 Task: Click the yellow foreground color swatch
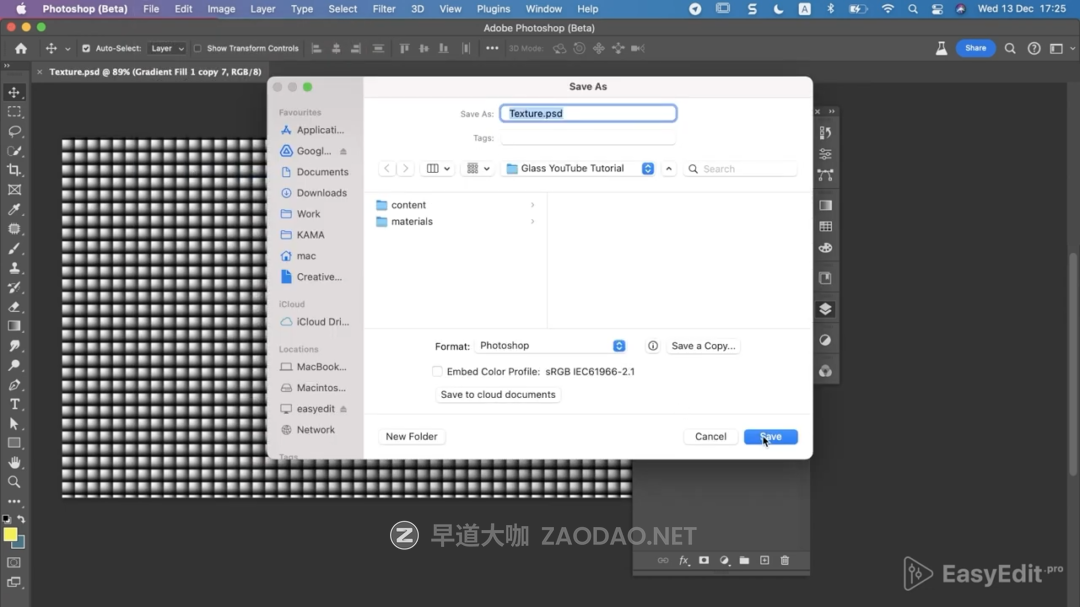(x=10, y=535)
